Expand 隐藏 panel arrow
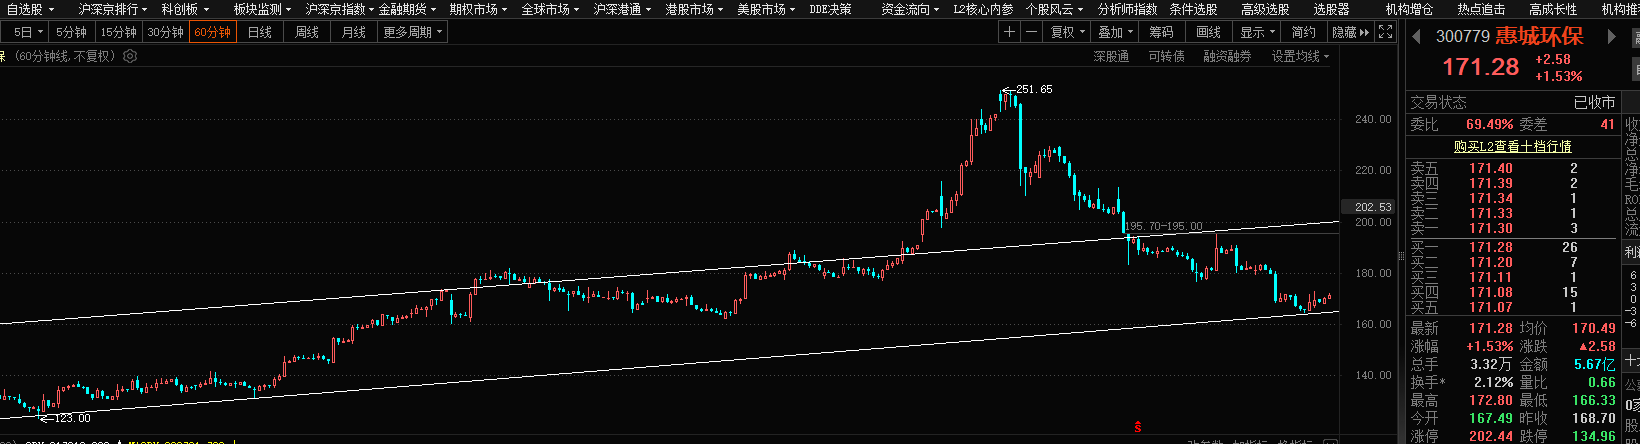Viewport: 1640px width, 444px height. [x=1351, y=32]
